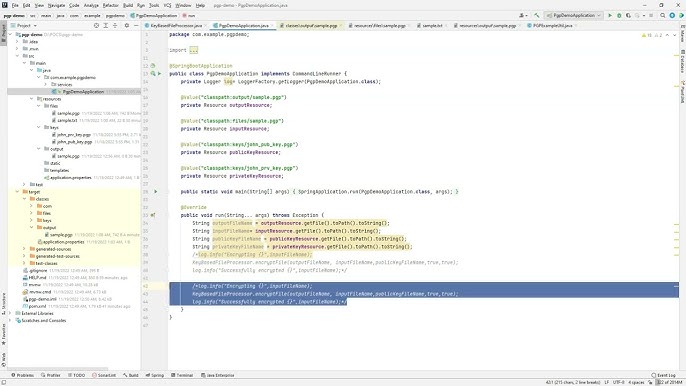This screenshot has height=386, width=686.
Task: Open the Event Log
Action: point(663,375)
